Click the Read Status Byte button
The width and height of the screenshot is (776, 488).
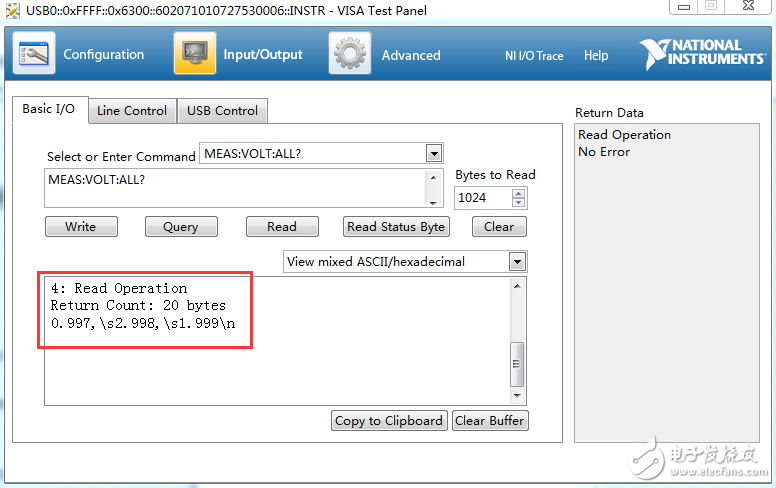(396, 227)
